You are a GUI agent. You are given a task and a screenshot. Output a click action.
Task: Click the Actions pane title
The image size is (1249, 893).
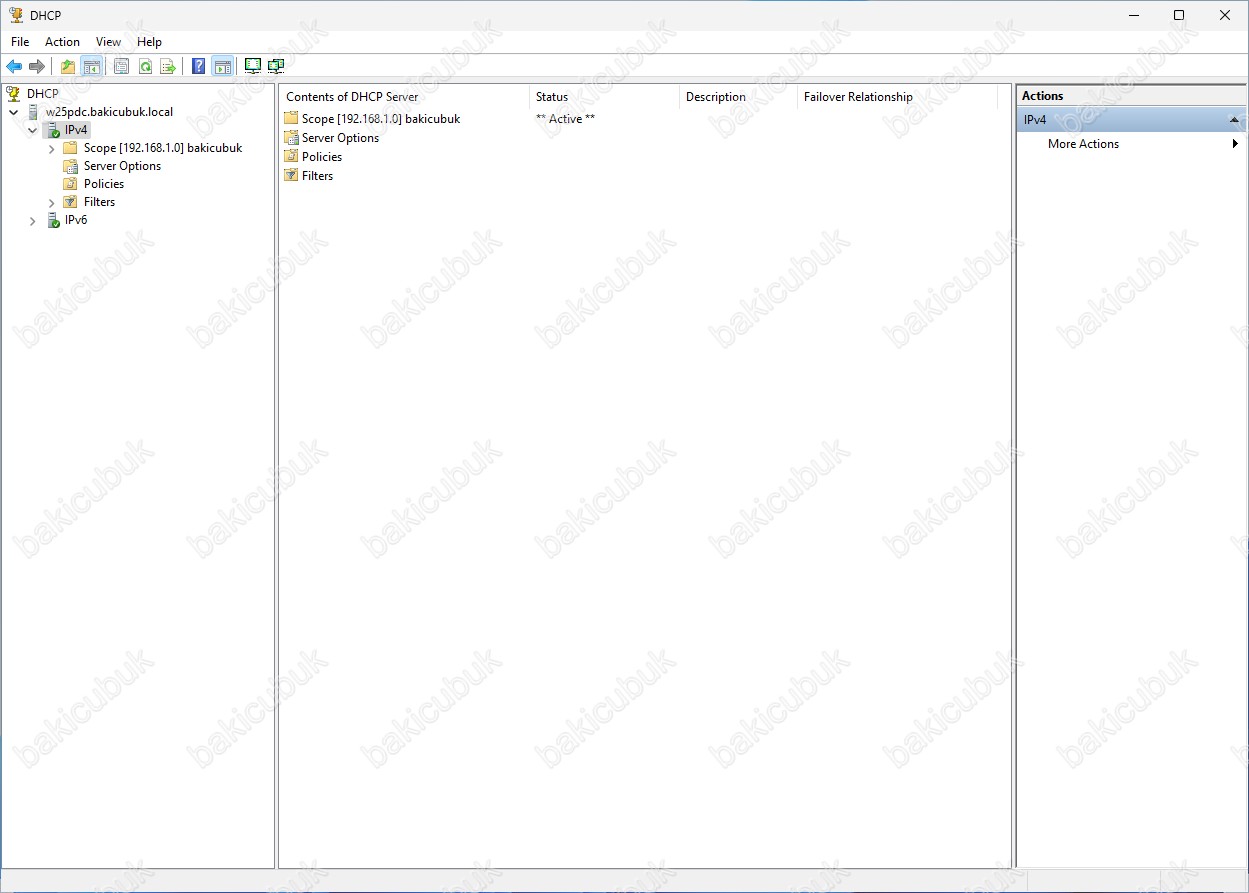1042,96
